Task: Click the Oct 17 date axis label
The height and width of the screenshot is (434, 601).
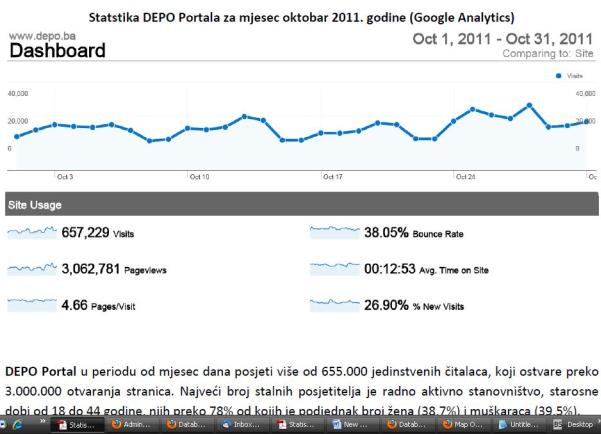Action: [333, 177]
